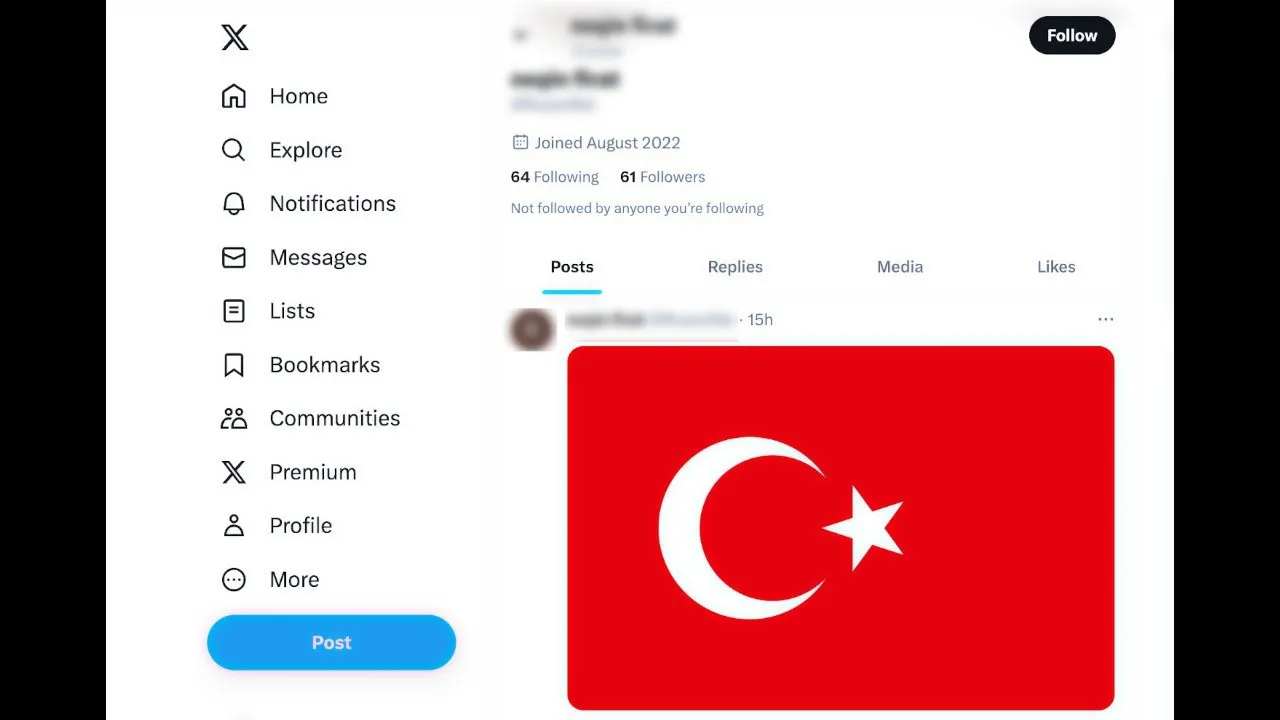The width and height of the screenshot is (1280, 720).
Task: Open Explore via magnifier icon
Action: click(233, 150)
